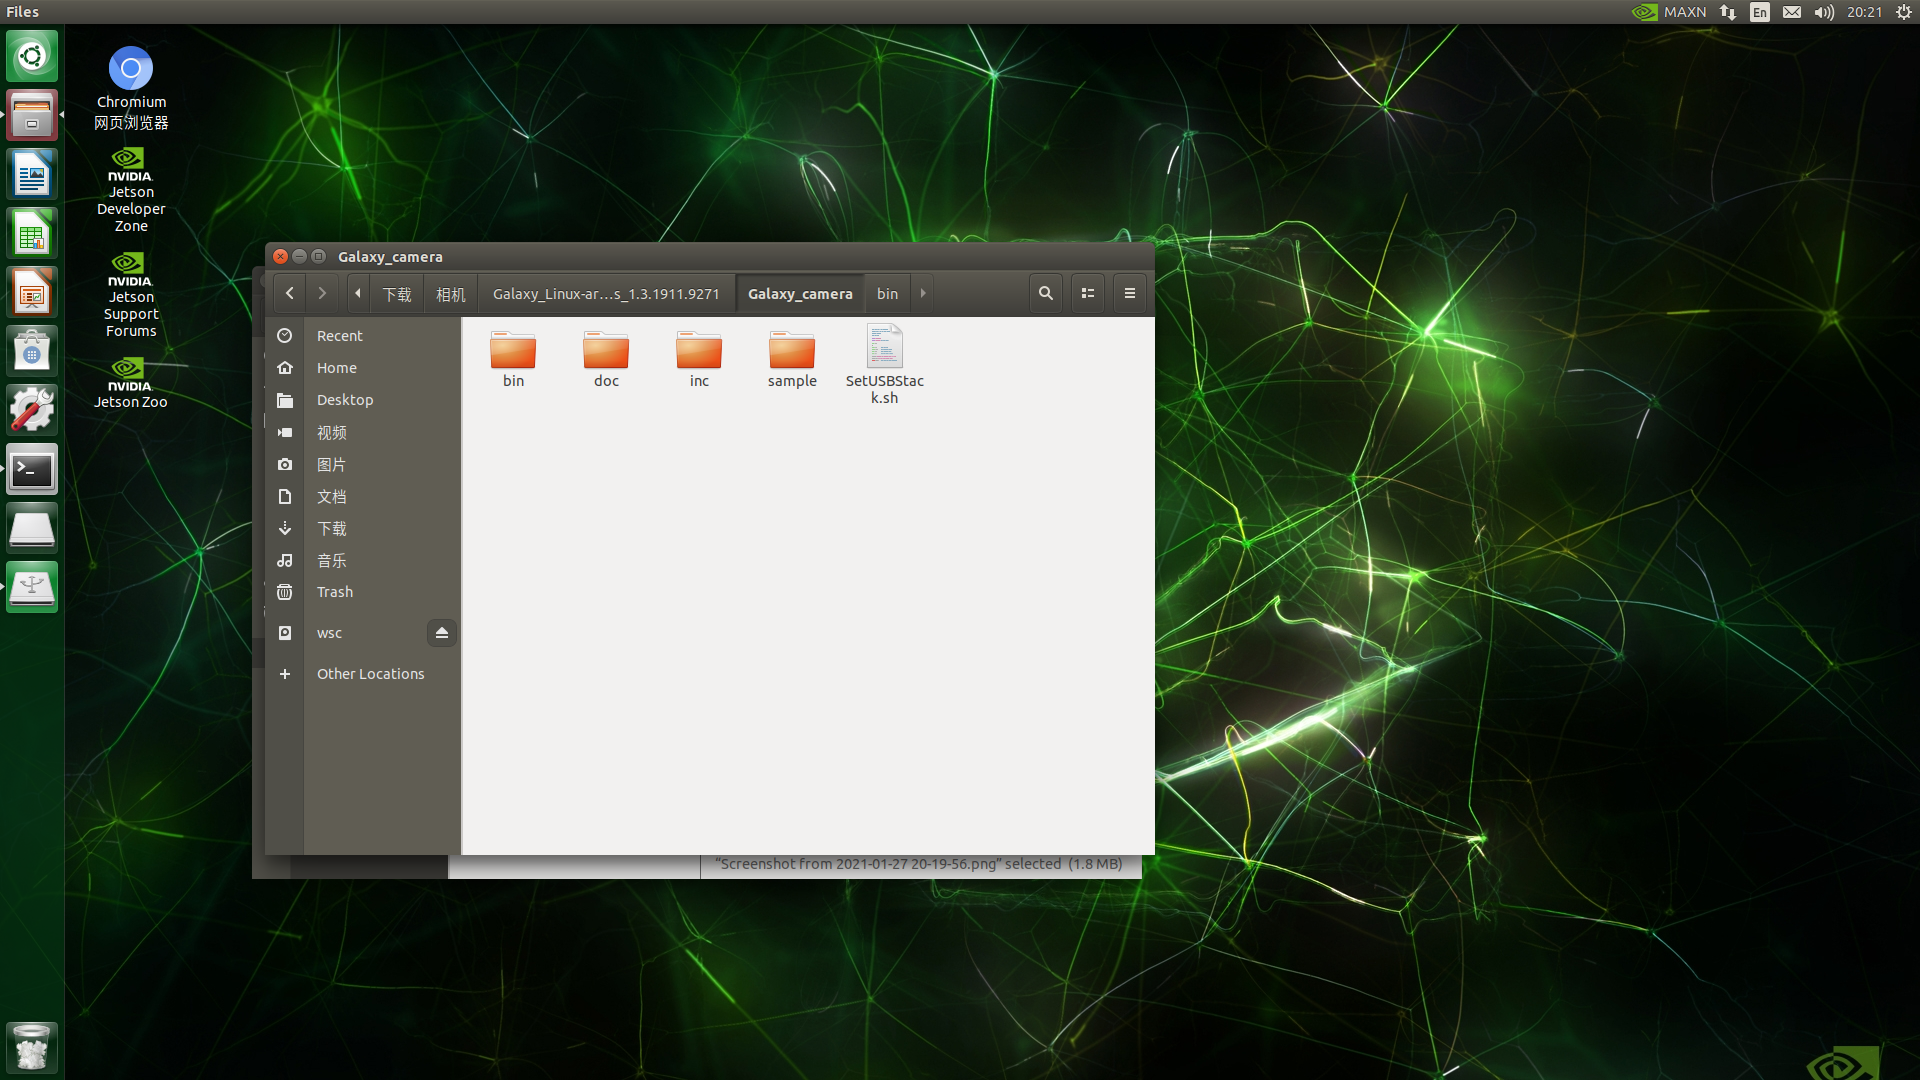Click the Files launcher icon

click(32, 115)
